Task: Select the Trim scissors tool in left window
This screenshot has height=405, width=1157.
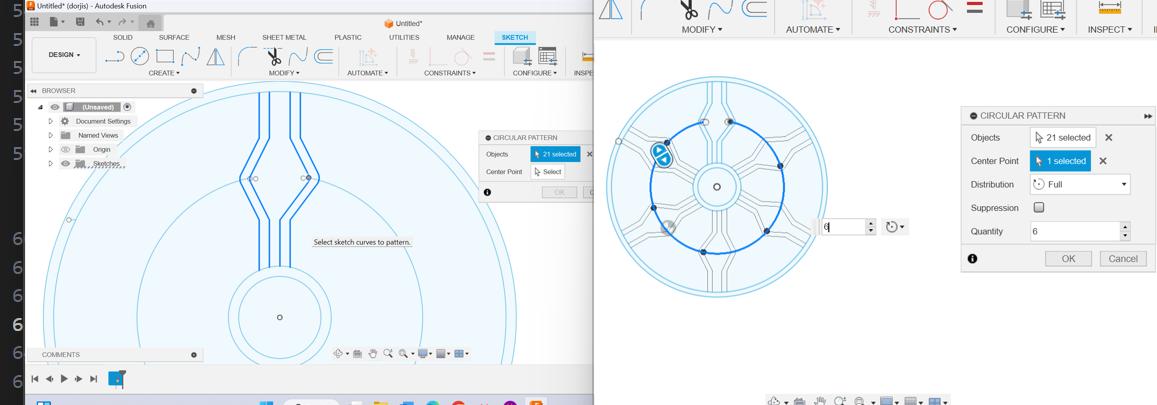Action: pyautogui.click(x=274, y=56)
